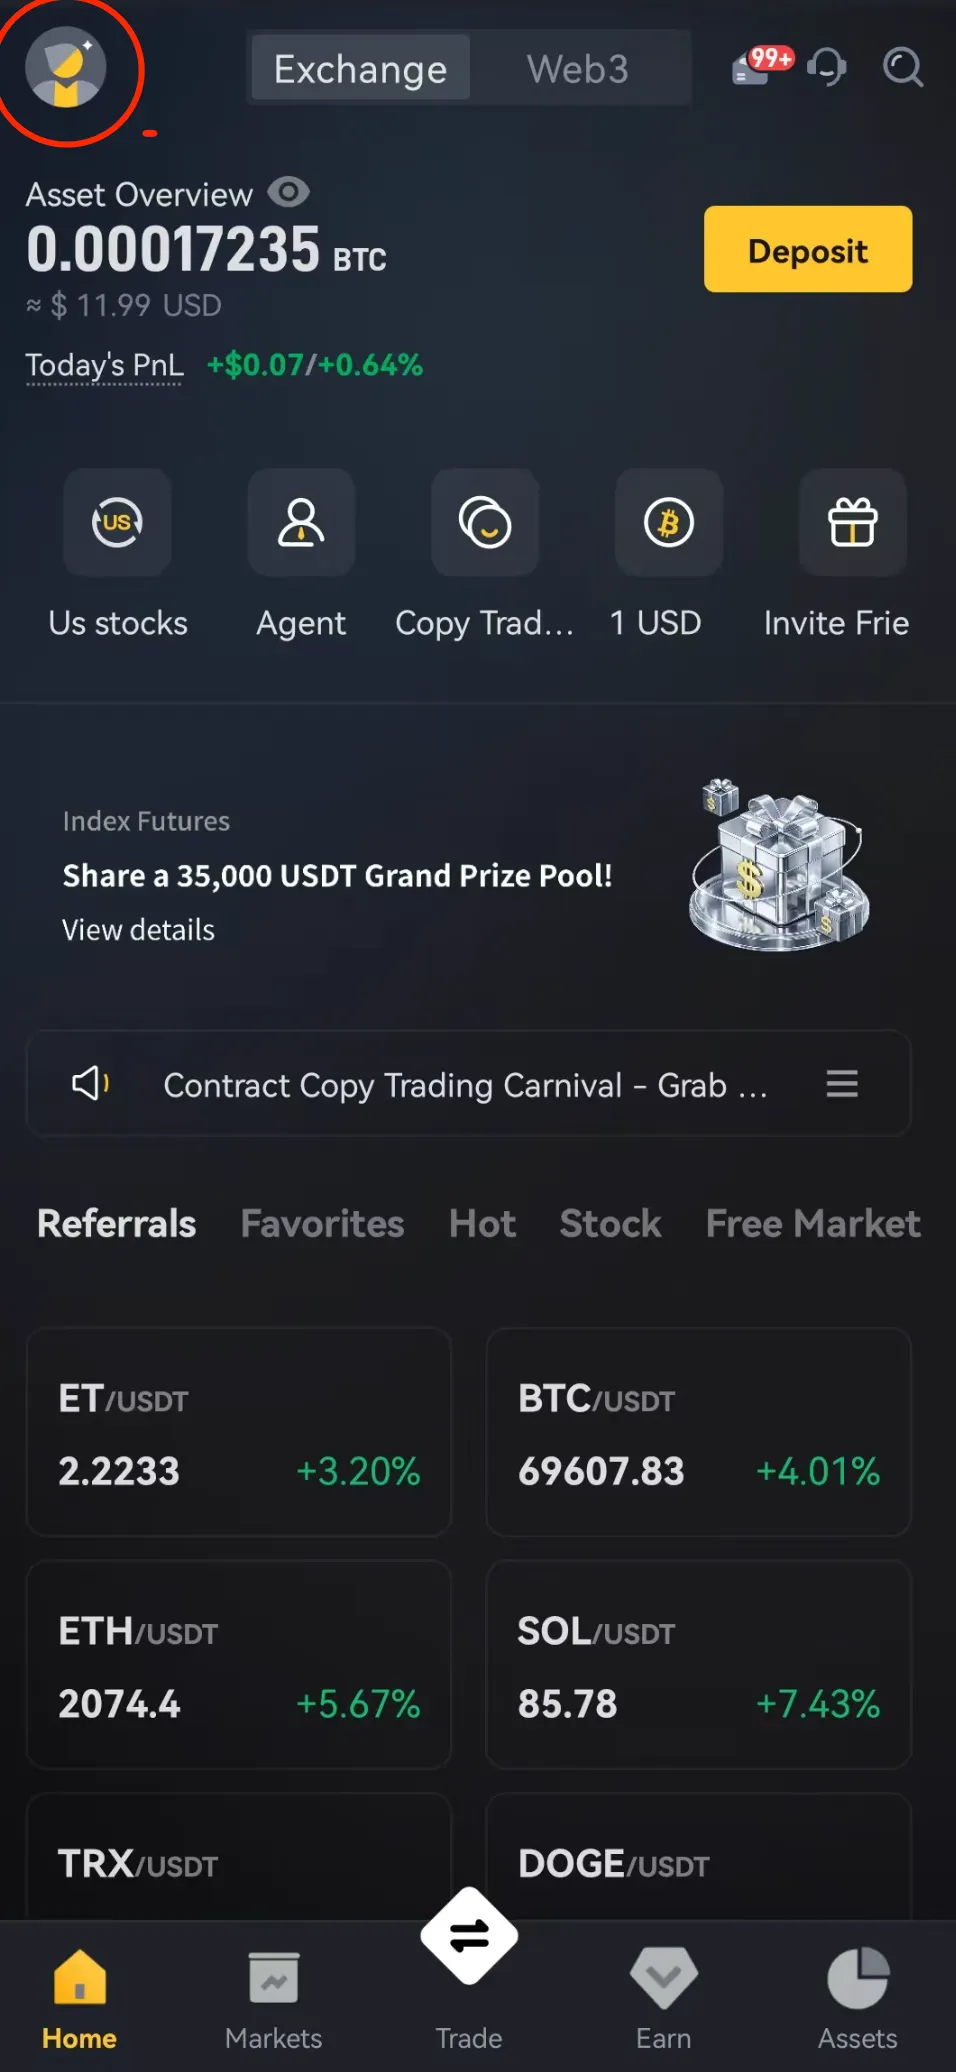Open Today's PnL details
The height and width of the screenshot is (2072, 956).
click(104, 366)
